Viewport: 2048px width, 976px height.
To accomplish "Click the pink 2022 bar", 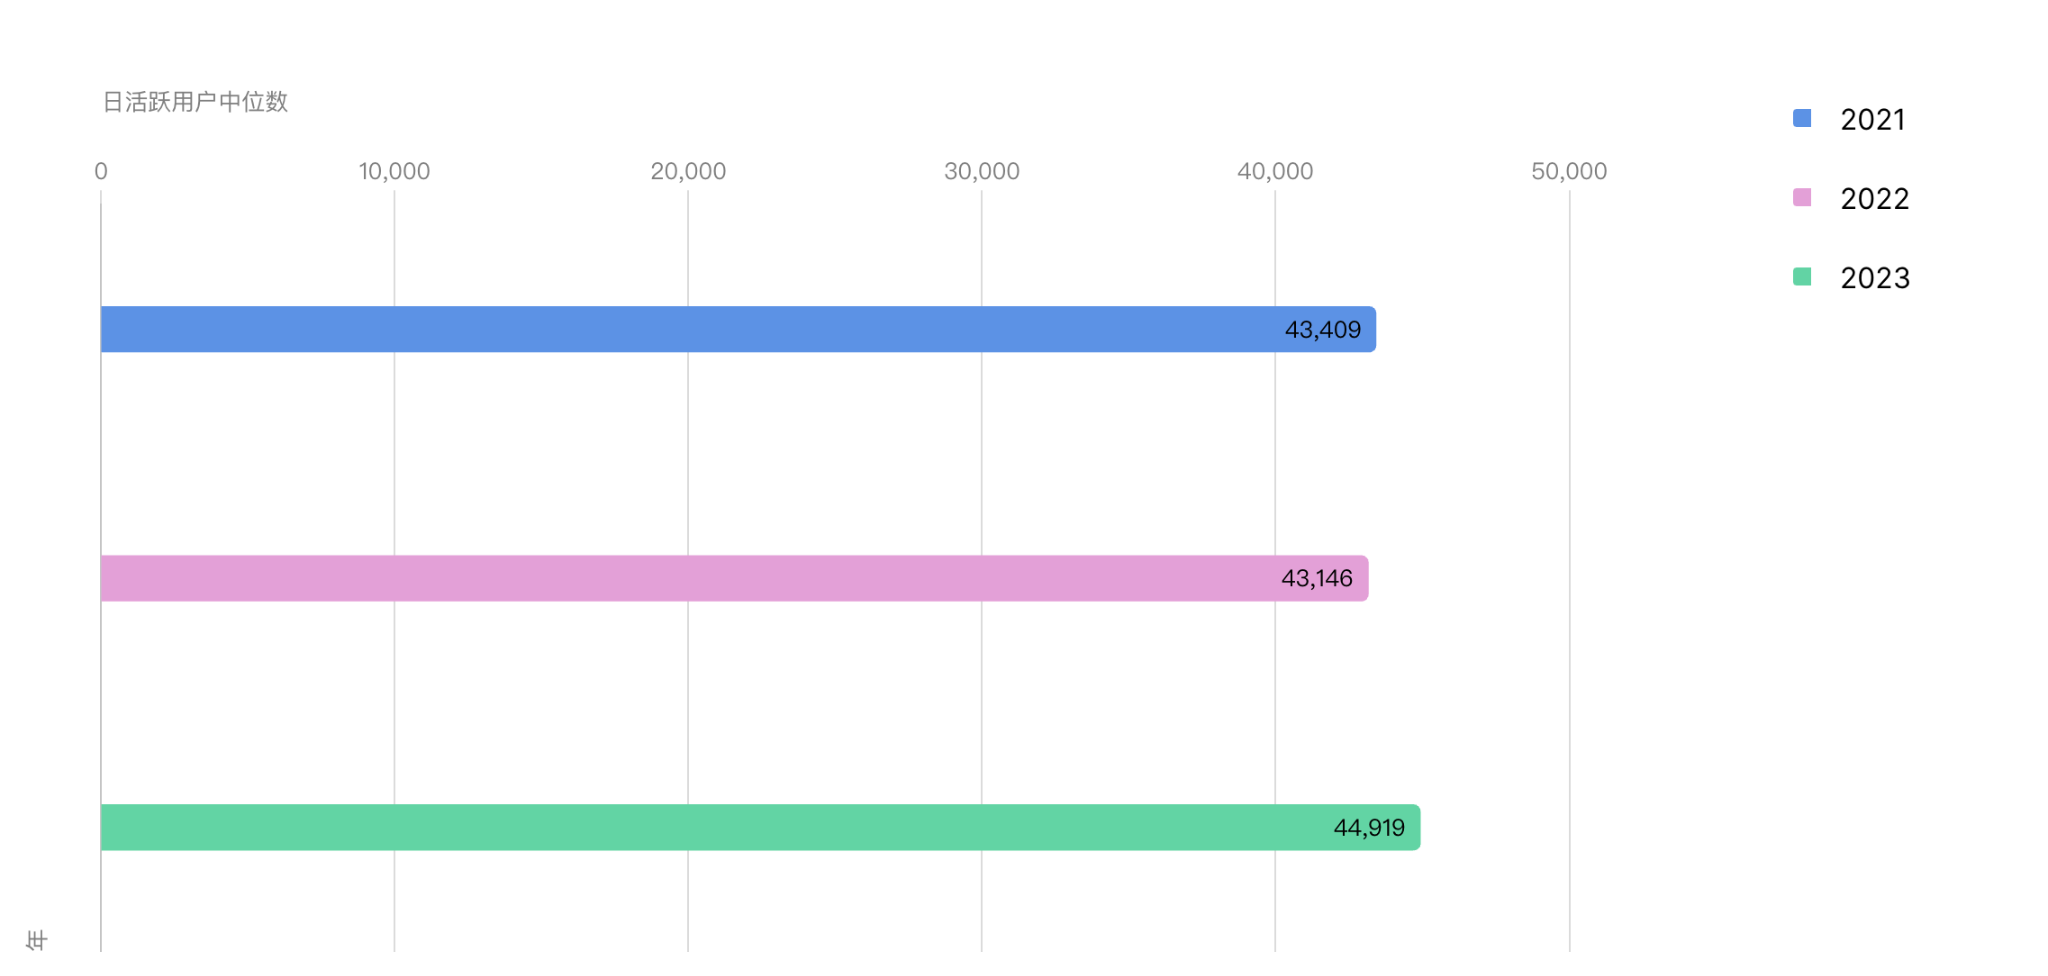I will 734,578.
